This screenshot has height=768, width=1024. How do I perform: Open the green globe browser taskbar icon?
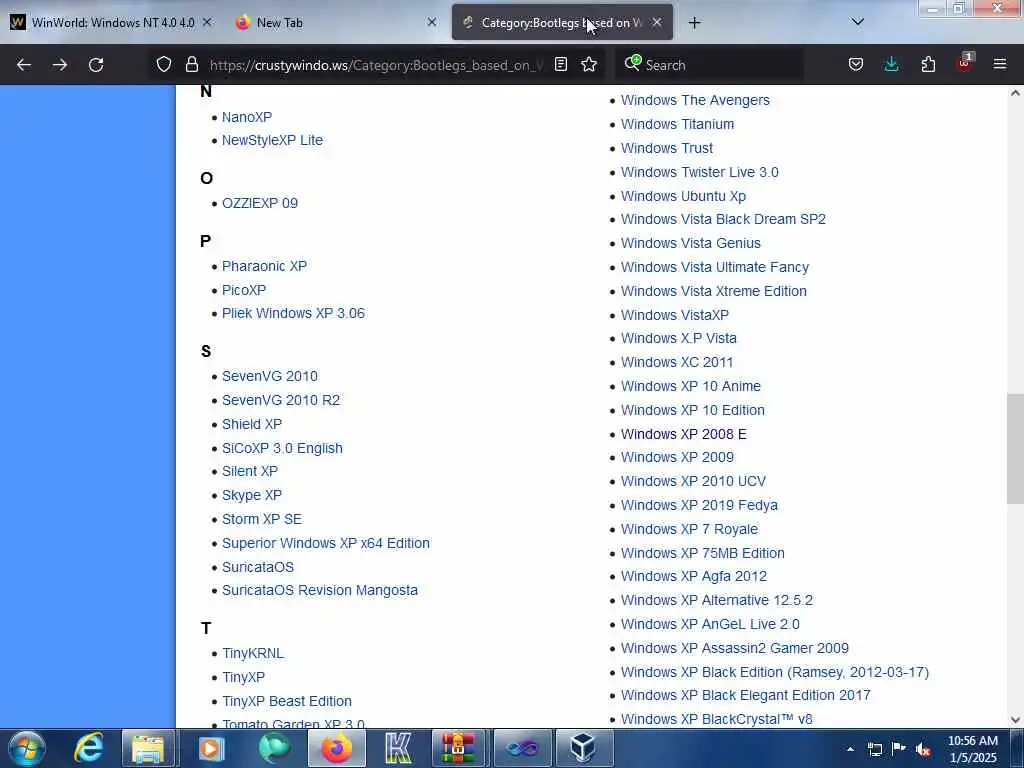274,748
